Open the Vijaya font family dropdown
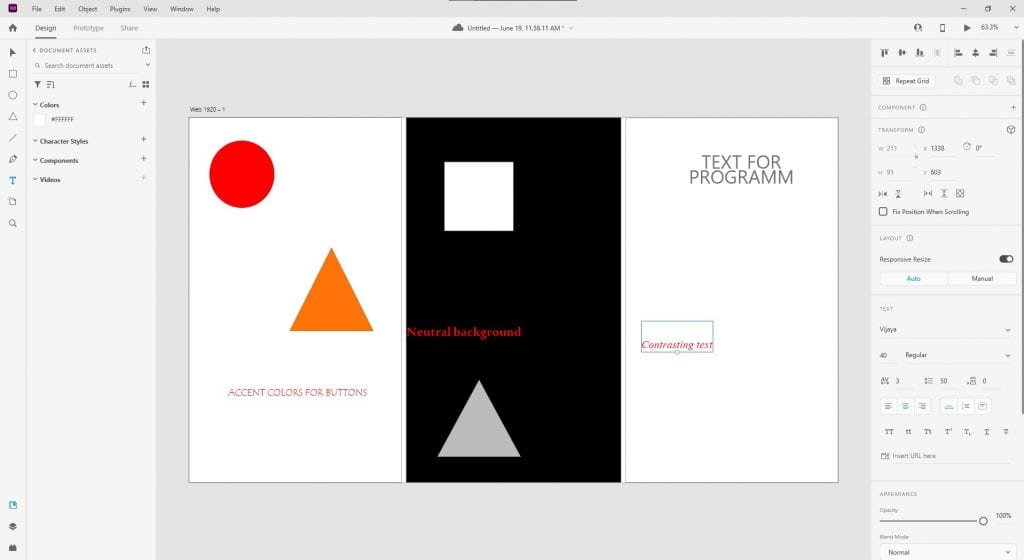Image resolution: width=1024 pixels, height=560 pixels. point(946,330)
